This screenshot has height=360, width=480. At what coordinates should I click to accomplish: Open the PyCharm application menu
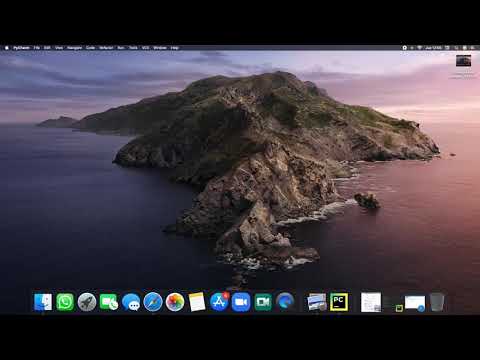pyautogui.click(x=21, y=48)
